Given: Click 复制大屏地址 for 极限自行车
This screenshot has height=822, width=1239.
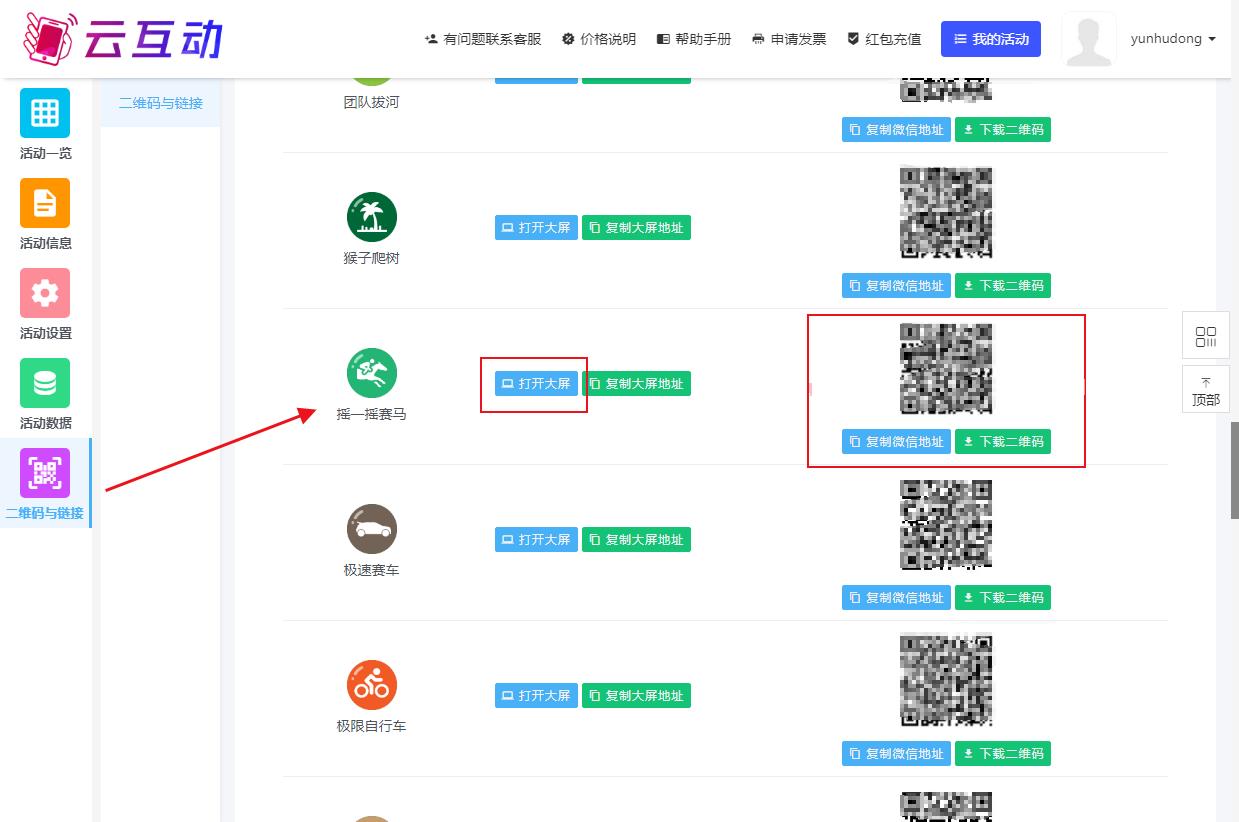Looking at the screenshot, I should [636, 696].
